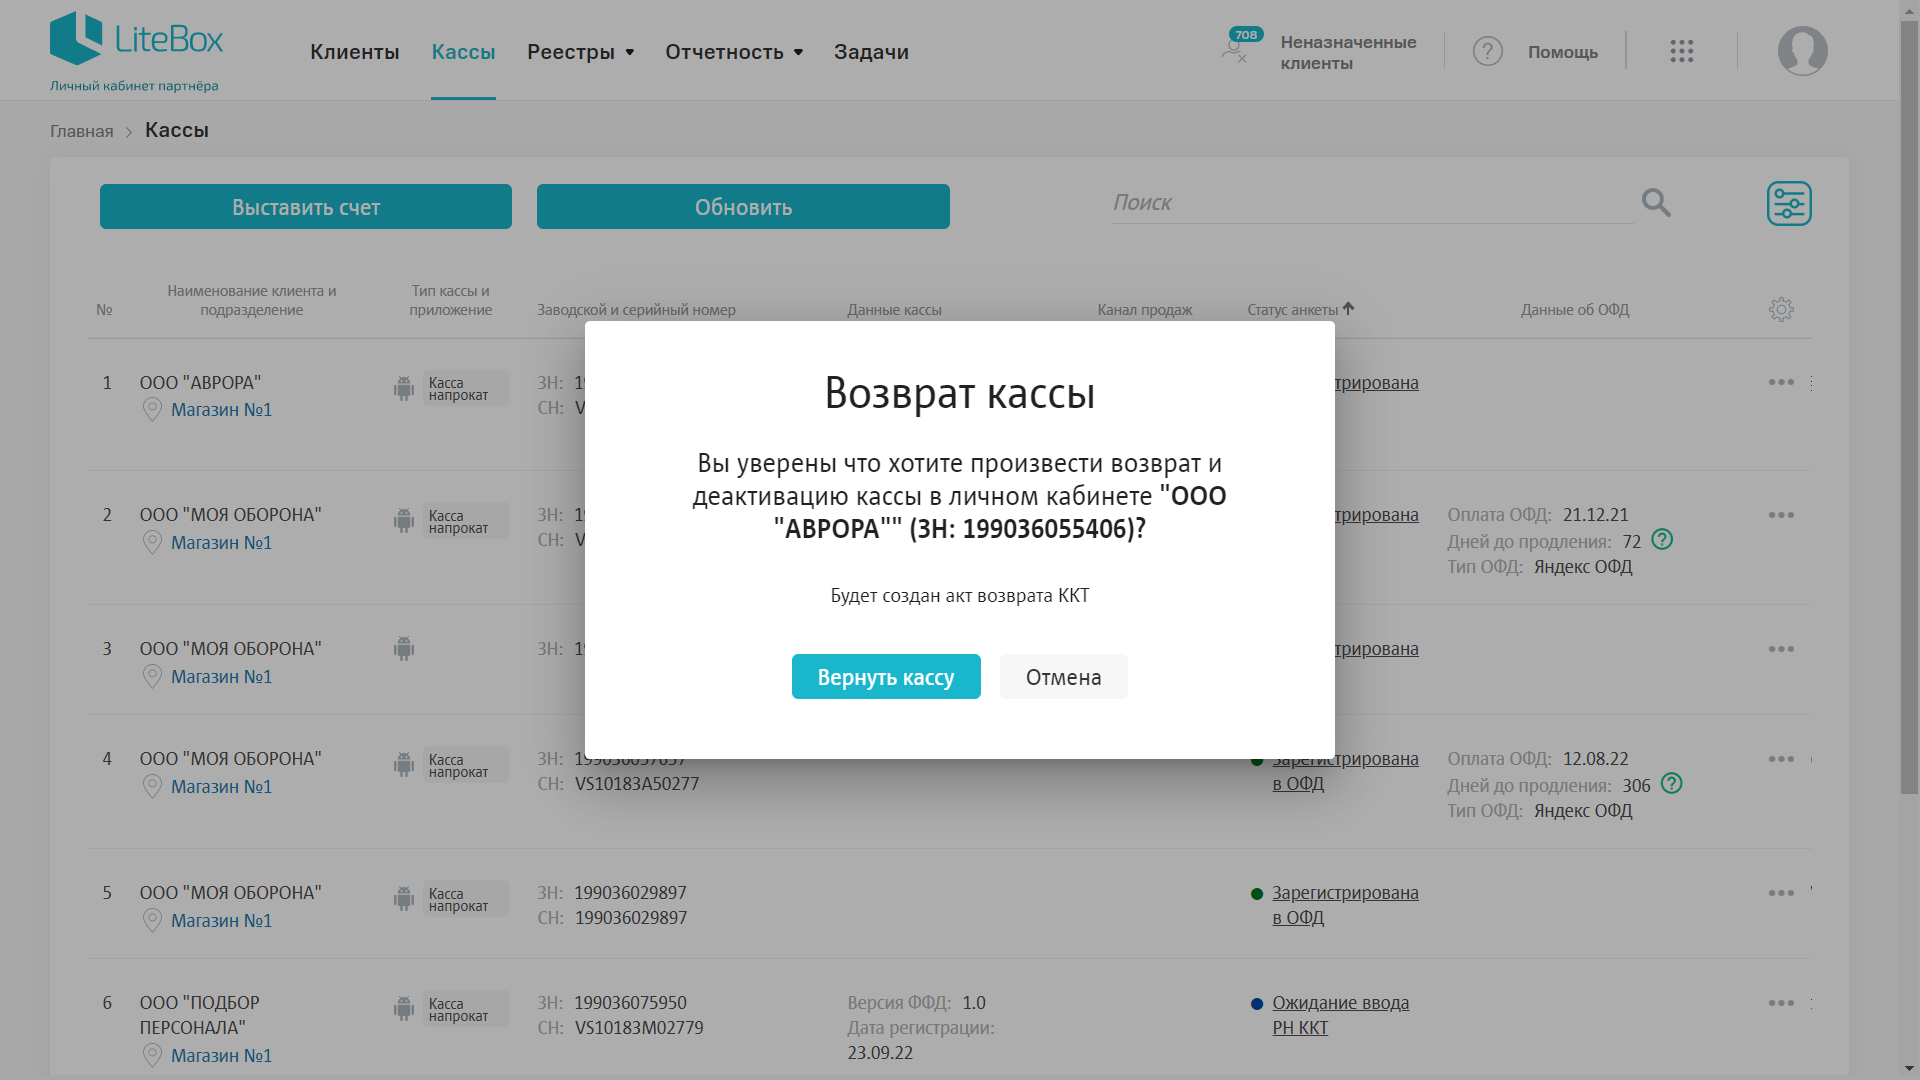Image resolution: width=1920 pixels, height=1080 pixels.
Task: Open unassigned clients icon with 708 badge
Action: (x=1241, y=46)
